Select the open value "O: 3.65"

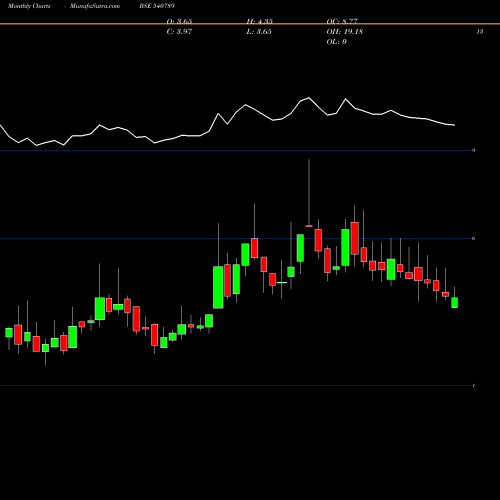[x=179, y=21]
